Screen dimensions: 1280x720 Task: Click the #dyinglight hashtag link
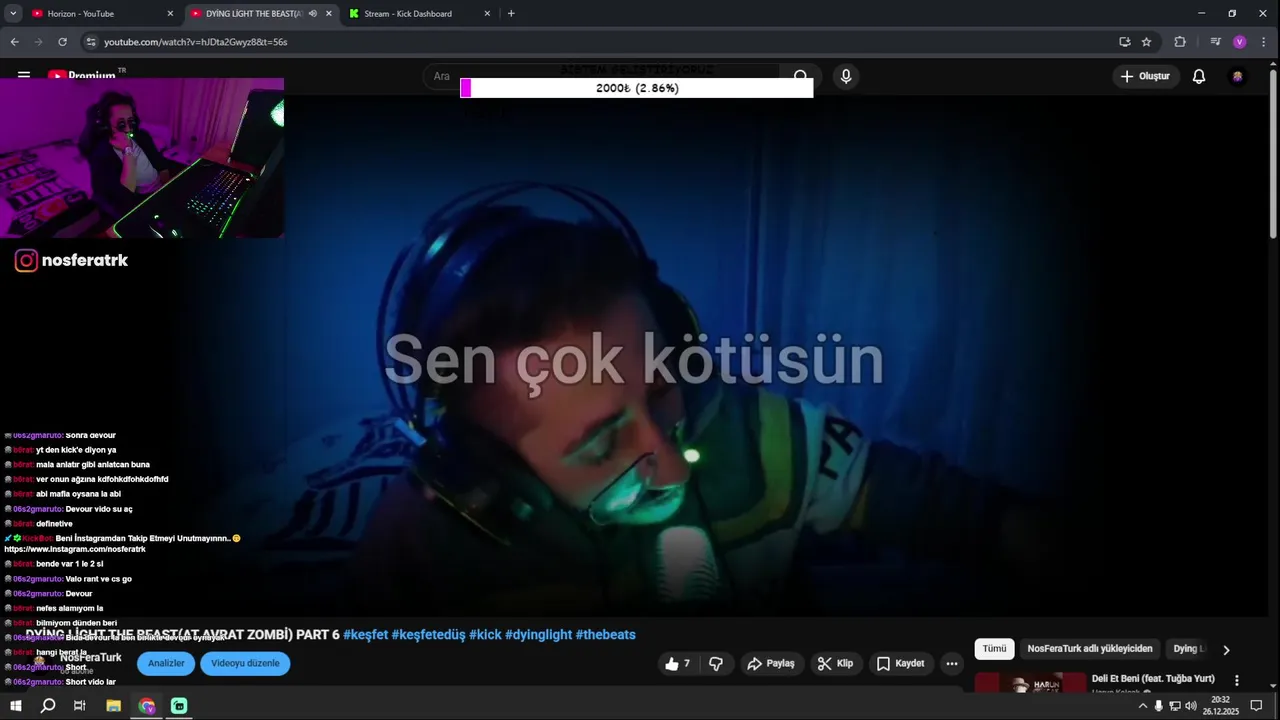538,635
